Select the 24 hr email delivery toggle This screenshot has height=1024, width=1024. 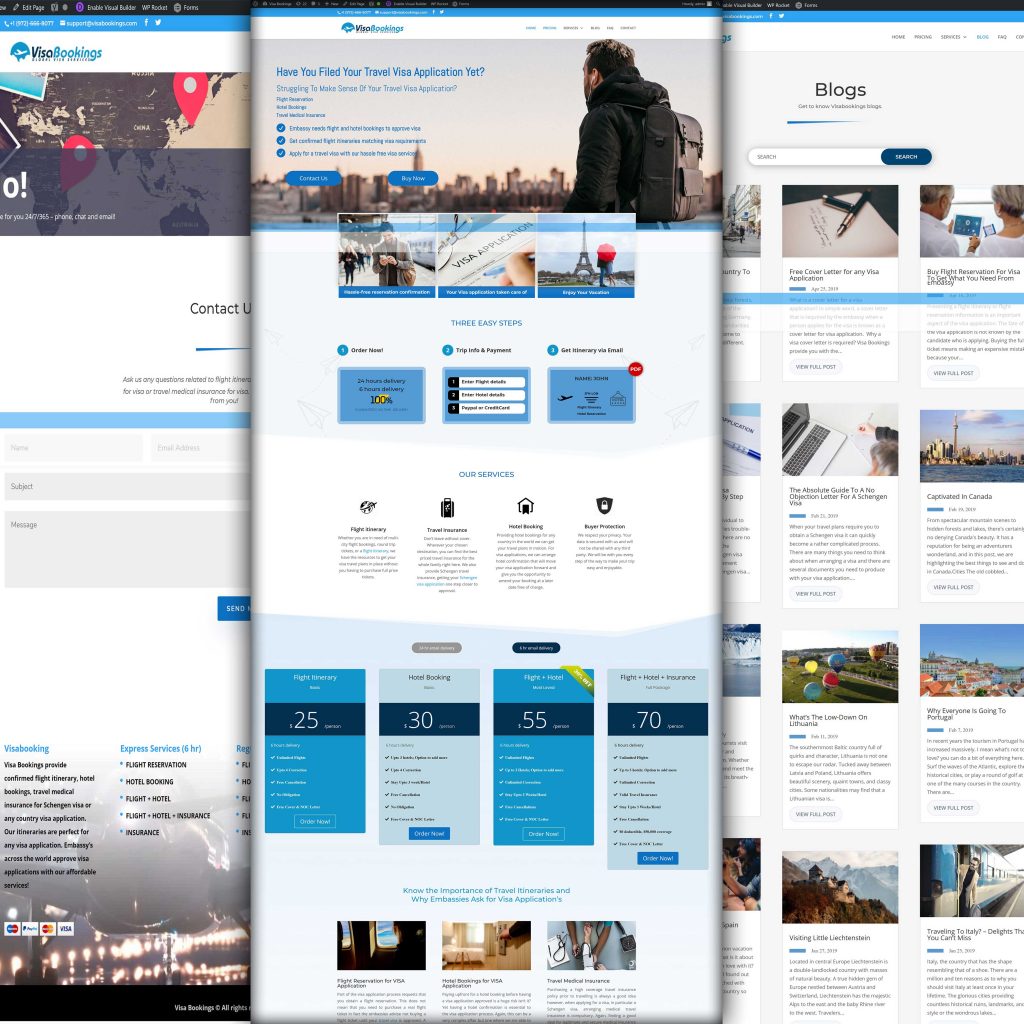[436, 648]
